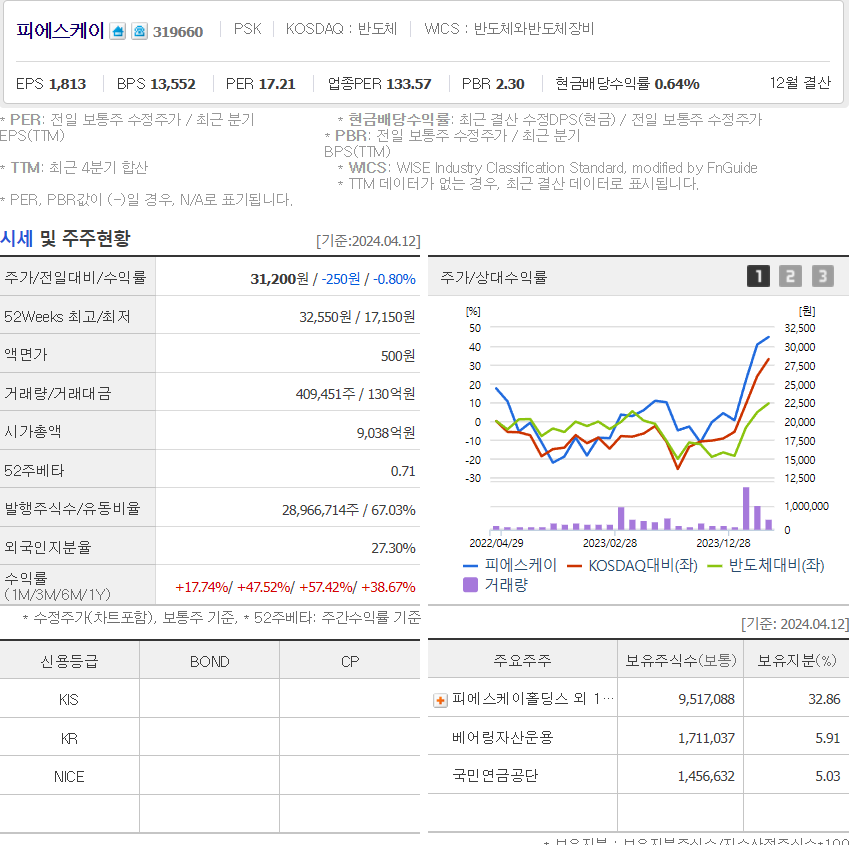Viewport: 850px width, 845px height.
Task: Switch to chart tab 1
Action: pos(758,276)
